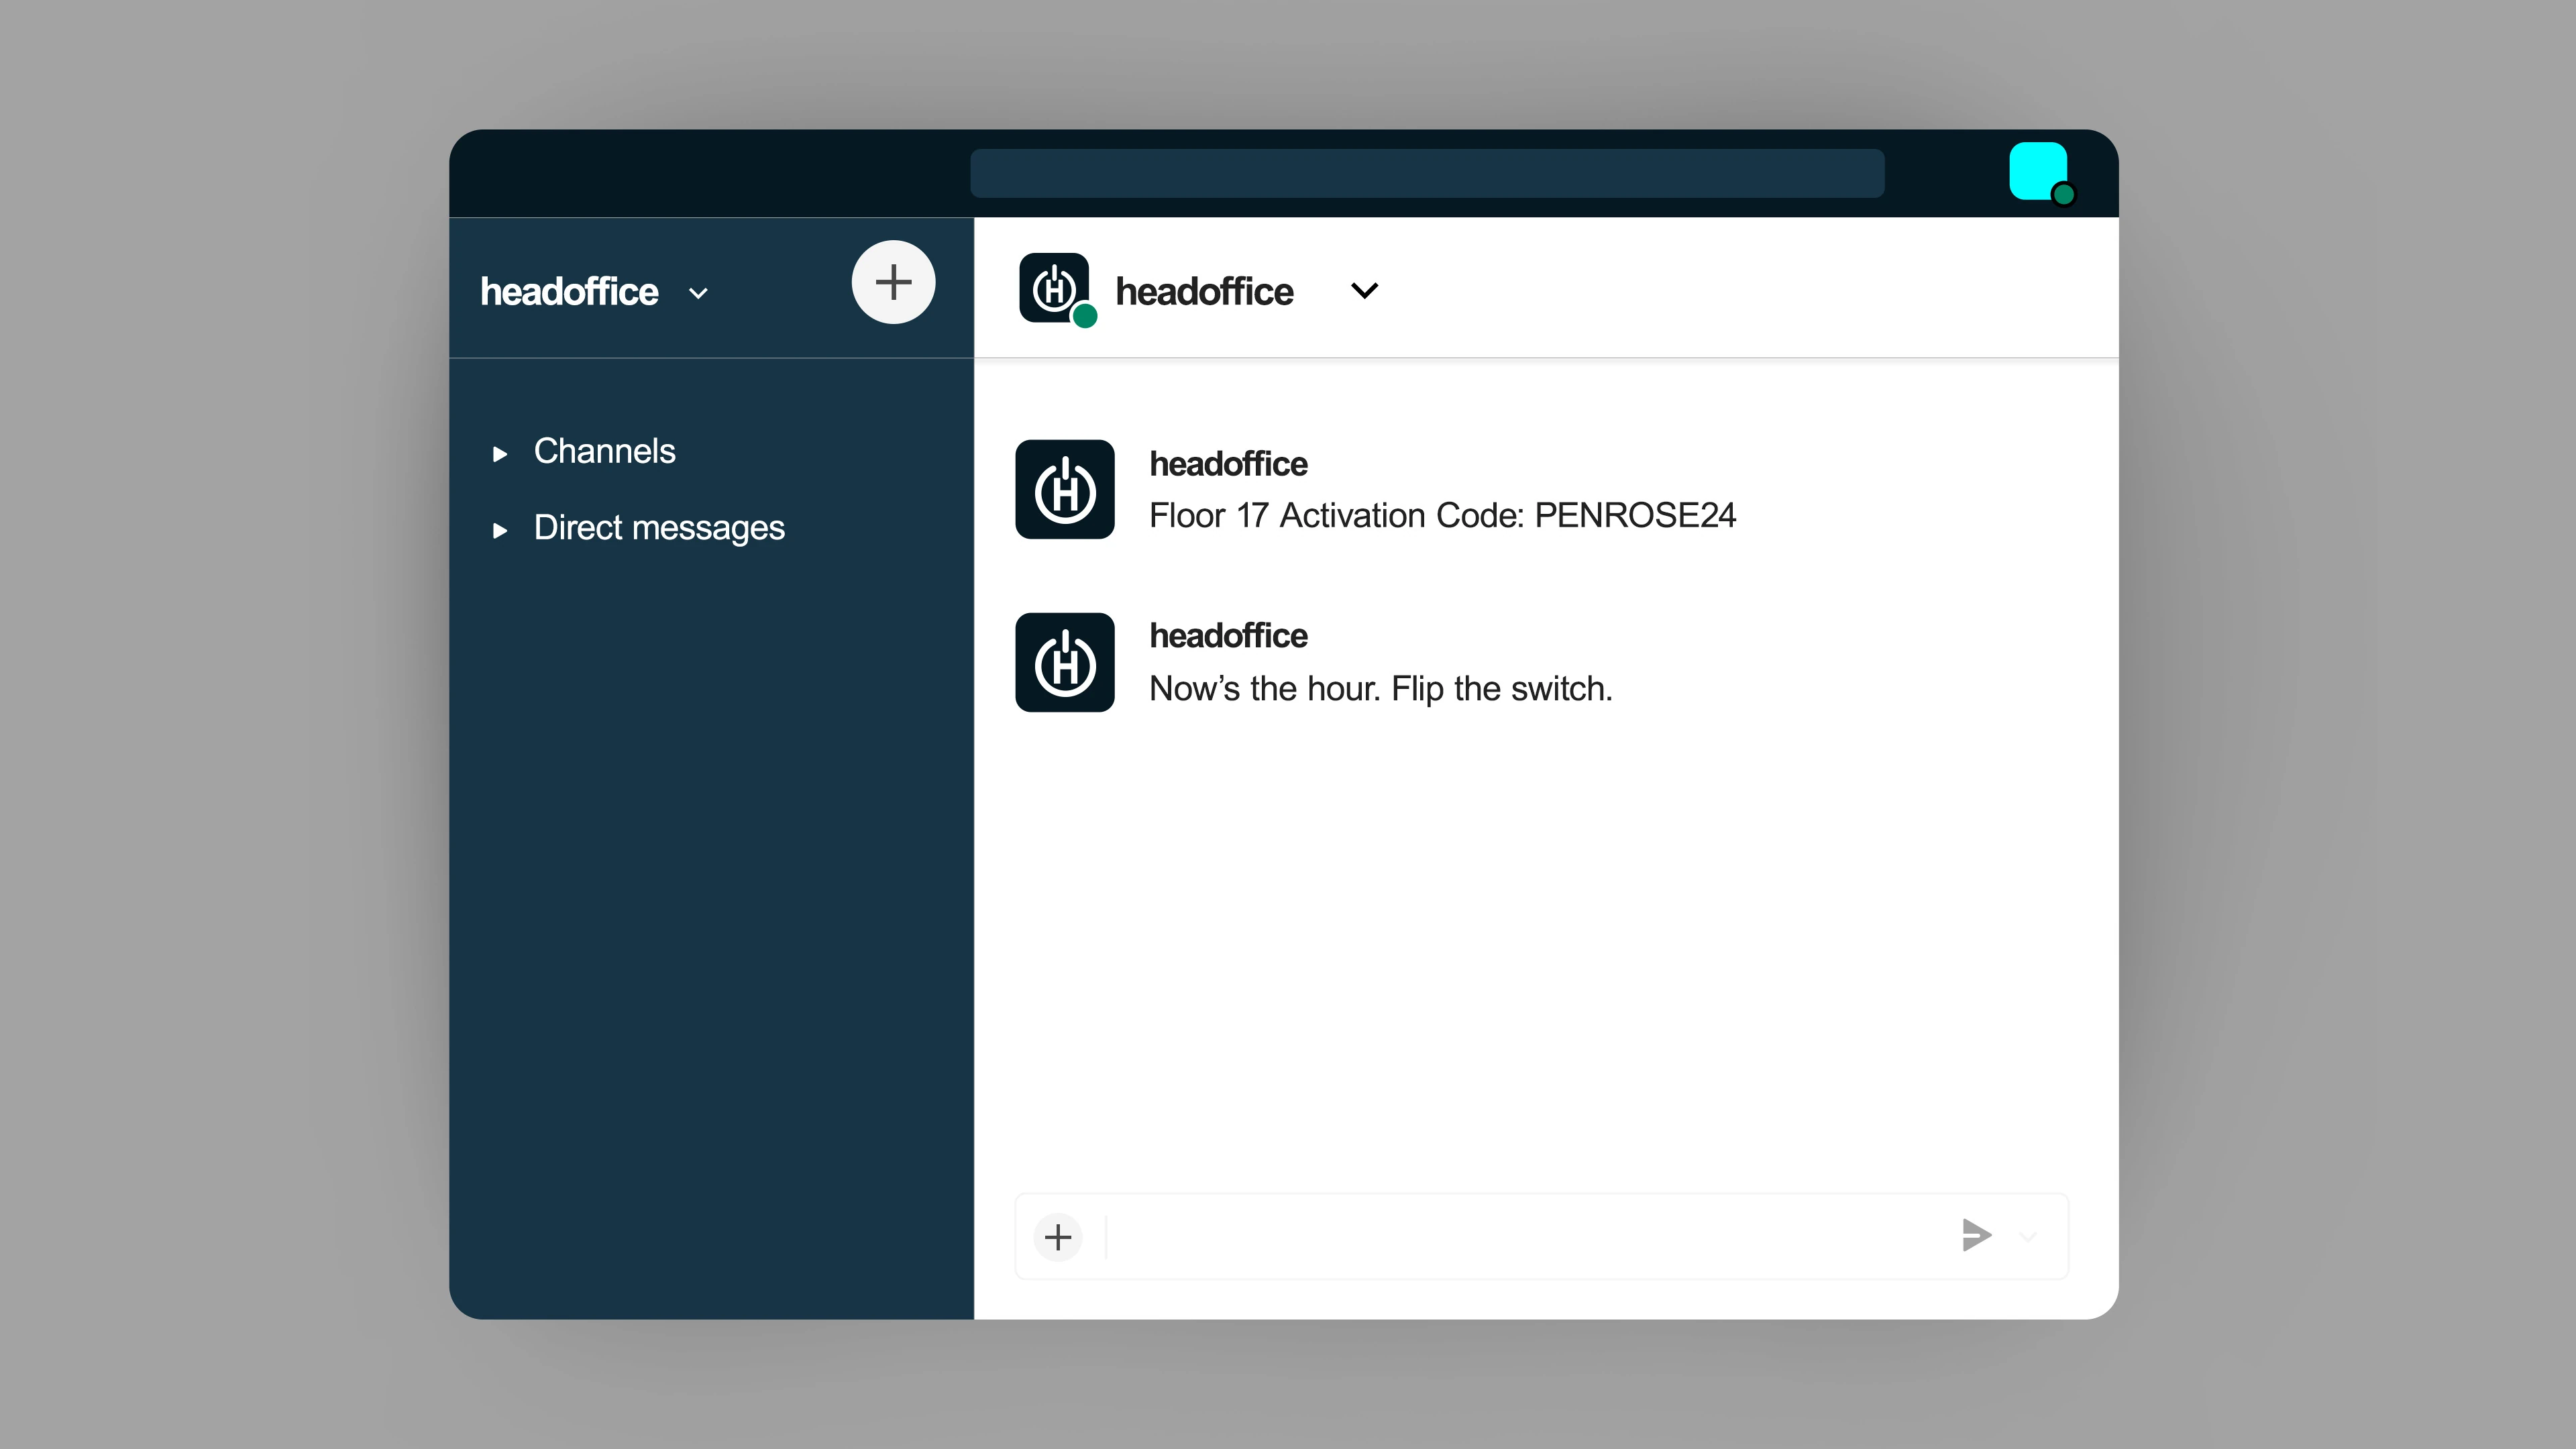Expand the Channels section triangle
The width and height of the screenshot is (2576, 1449).
pyautogui.click(x=500, y=454)
